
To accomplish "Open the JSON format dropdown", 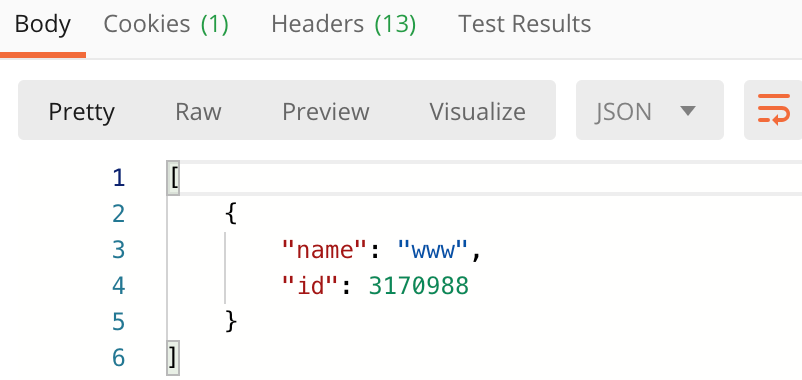I will (x=650, y=110).
